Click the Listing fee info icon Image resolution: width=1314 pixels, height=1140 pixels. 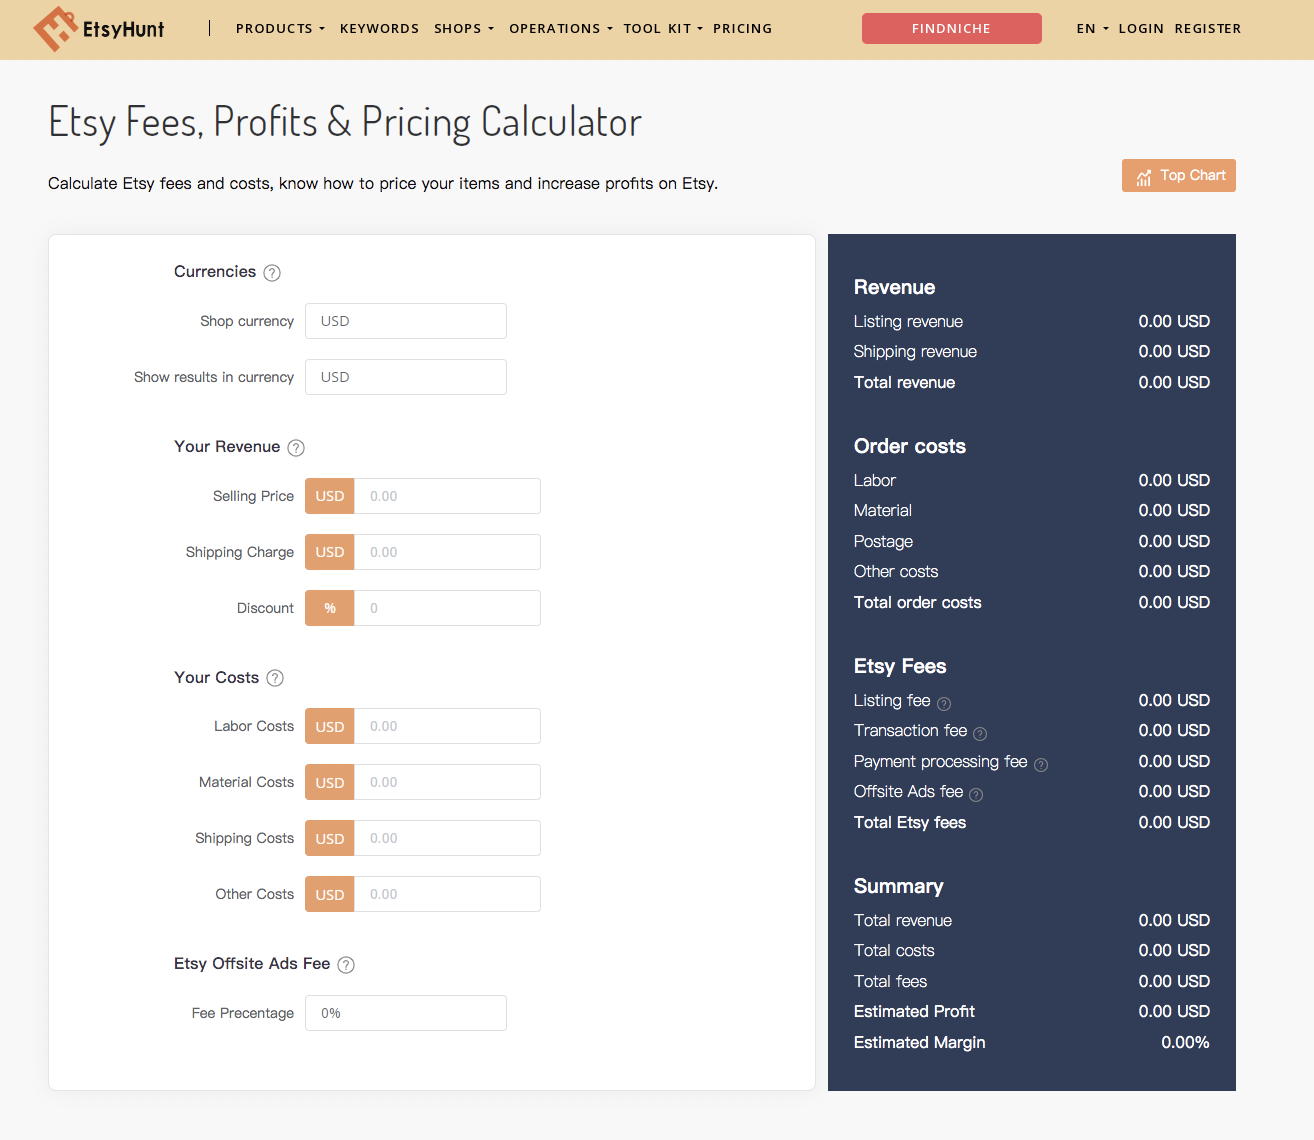[x=944, y=703]
